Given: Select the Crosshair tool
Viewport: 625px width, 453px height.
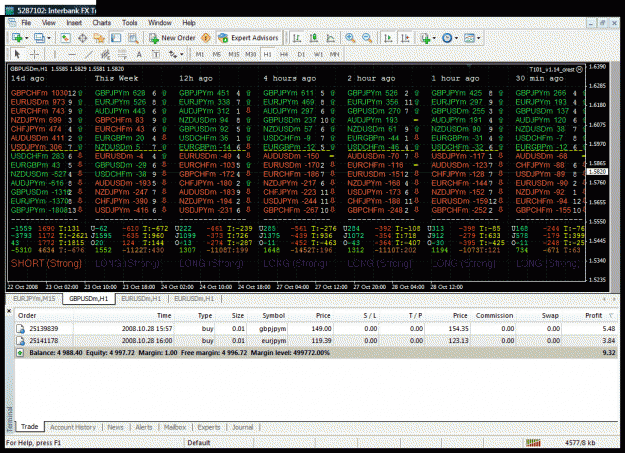Looking at the screenshot, I should coord(34,54).
